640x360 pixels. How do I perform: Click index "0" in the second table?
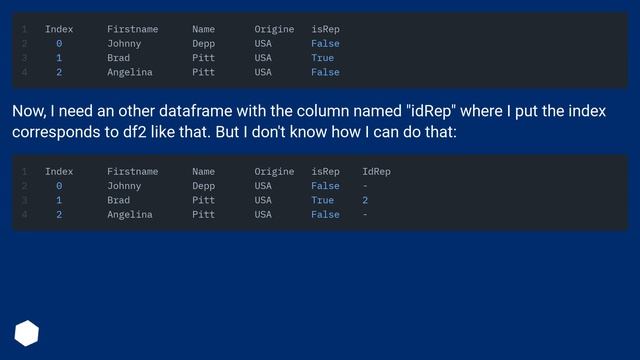(x=59, y=186)
